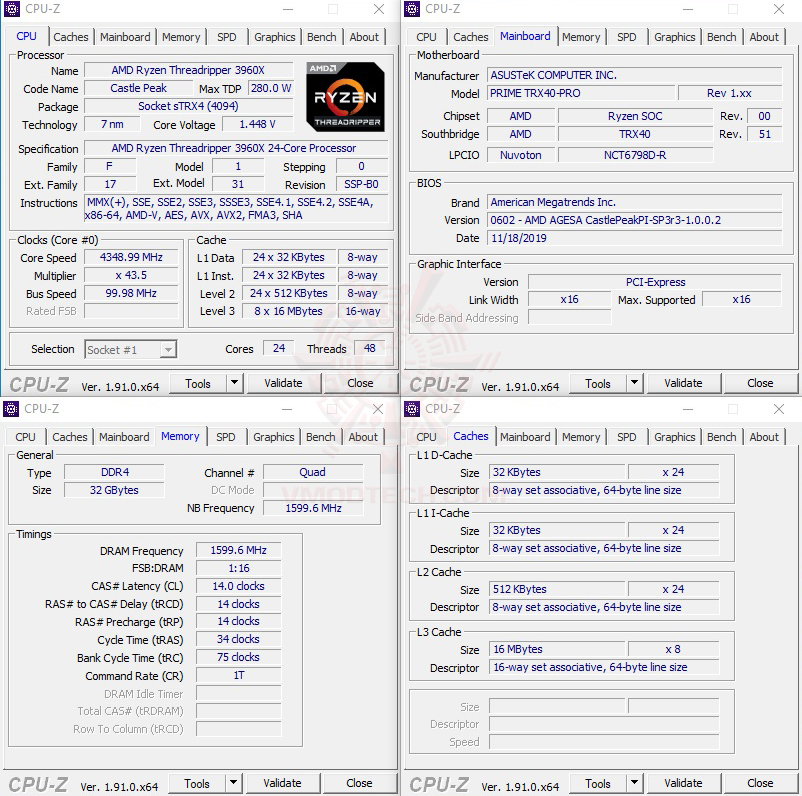This screenshot has height=796, width=802.
Task: Click the CPU-Z icon in the Memory window title bar
Action: [x=11, y=409]
